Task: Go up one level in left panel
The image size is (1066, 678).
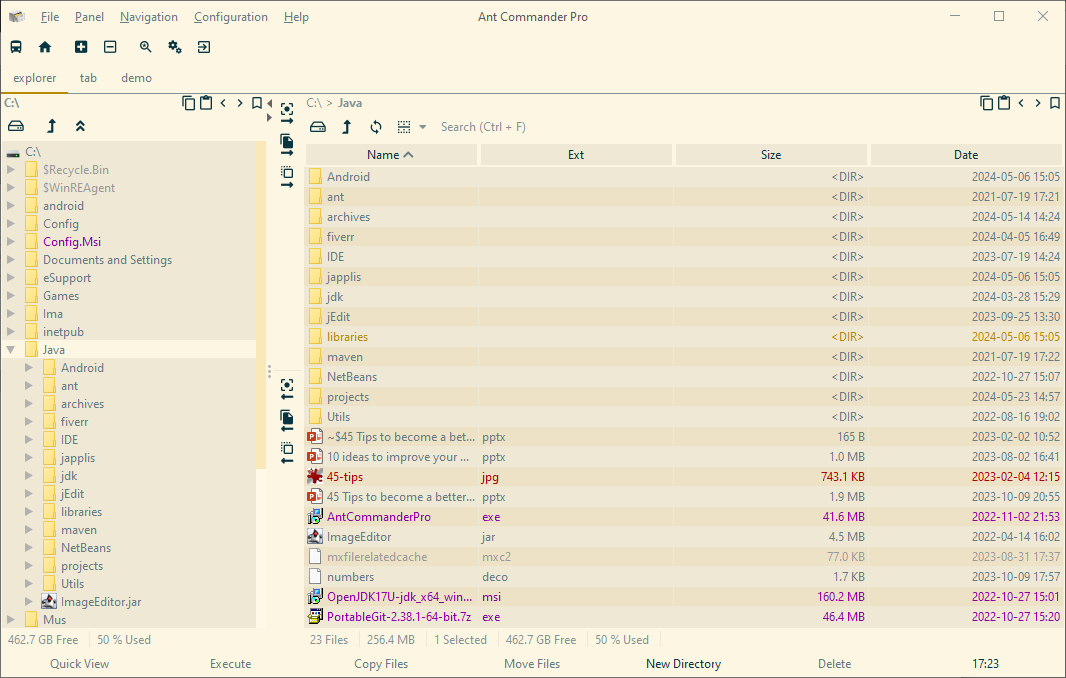Action: tap(52, 126)
